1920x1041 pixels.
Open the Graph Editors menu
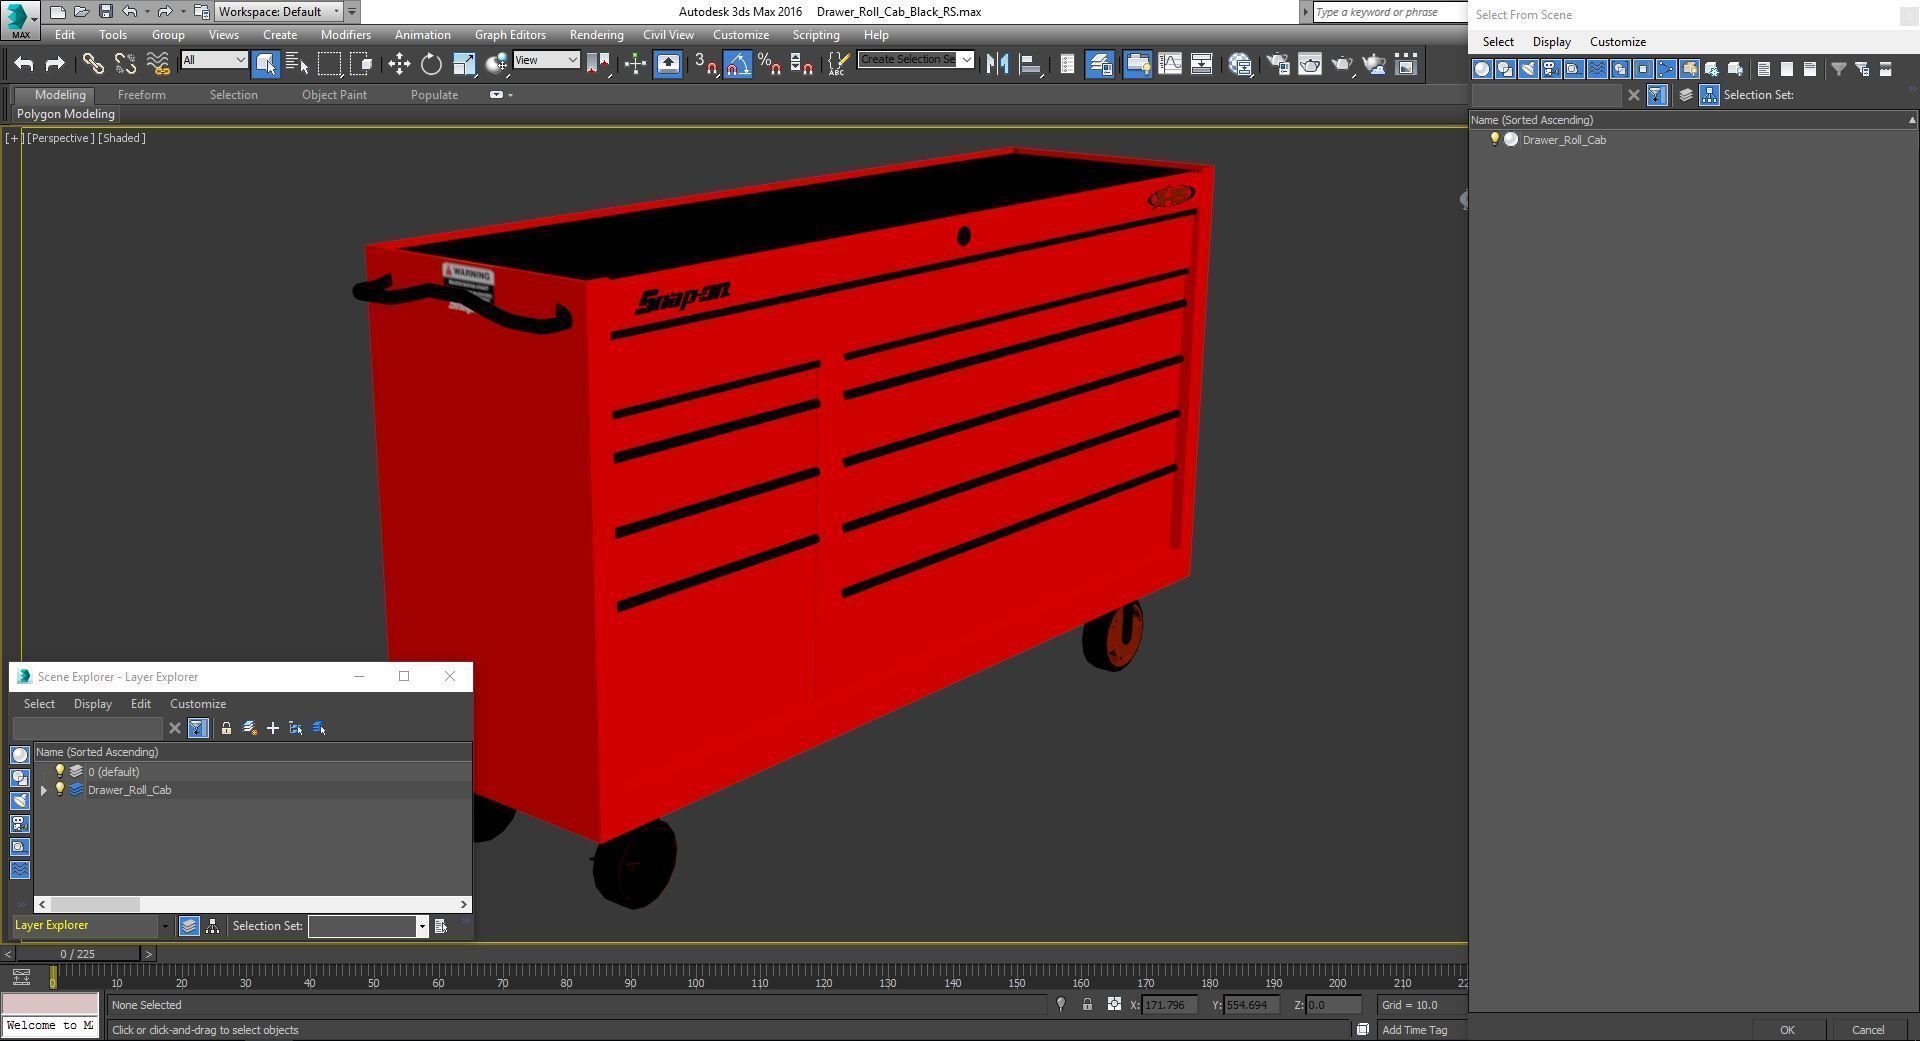510,34
